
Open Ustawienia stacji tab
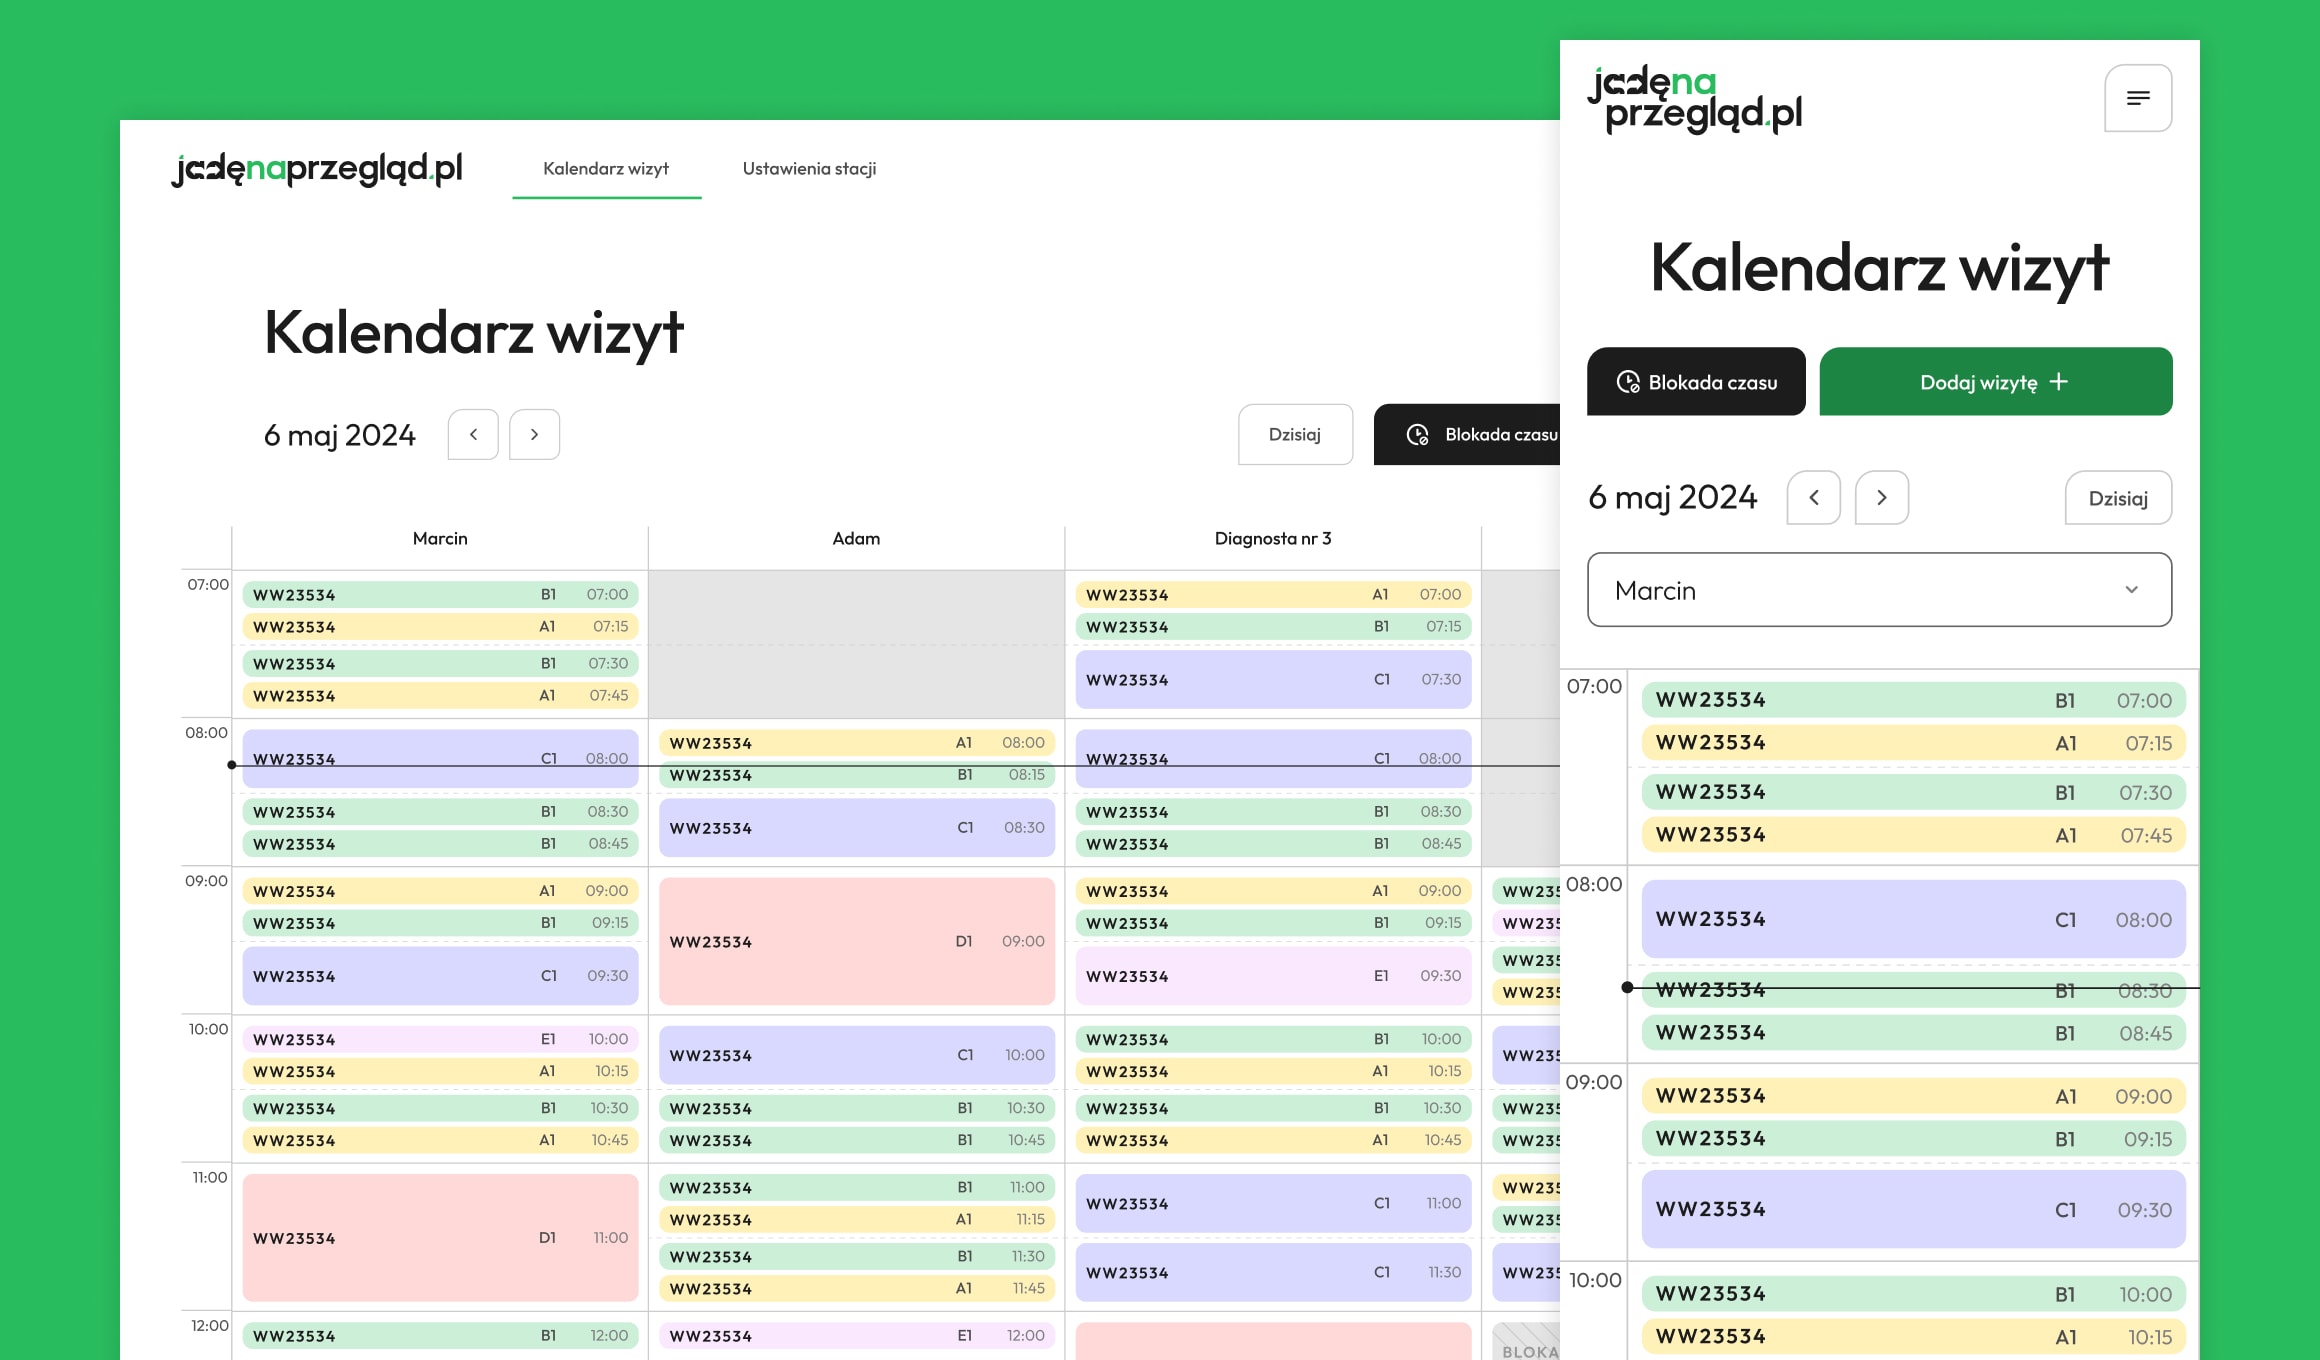coord(809,169)
